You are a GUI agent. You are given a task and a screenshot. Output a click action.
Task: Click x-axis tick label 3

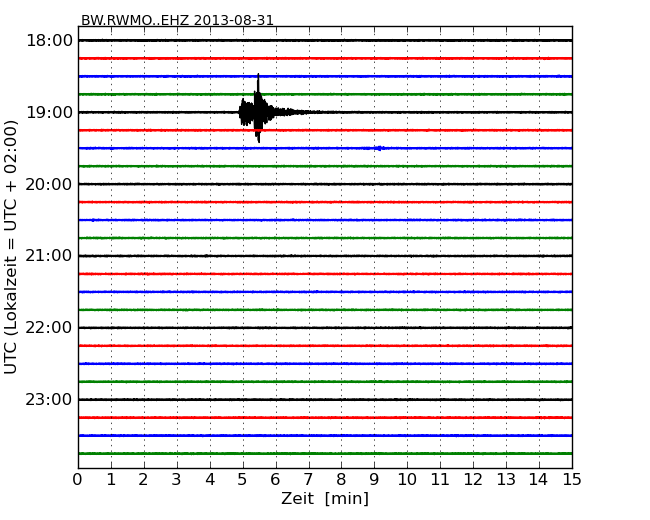[176, 480]
